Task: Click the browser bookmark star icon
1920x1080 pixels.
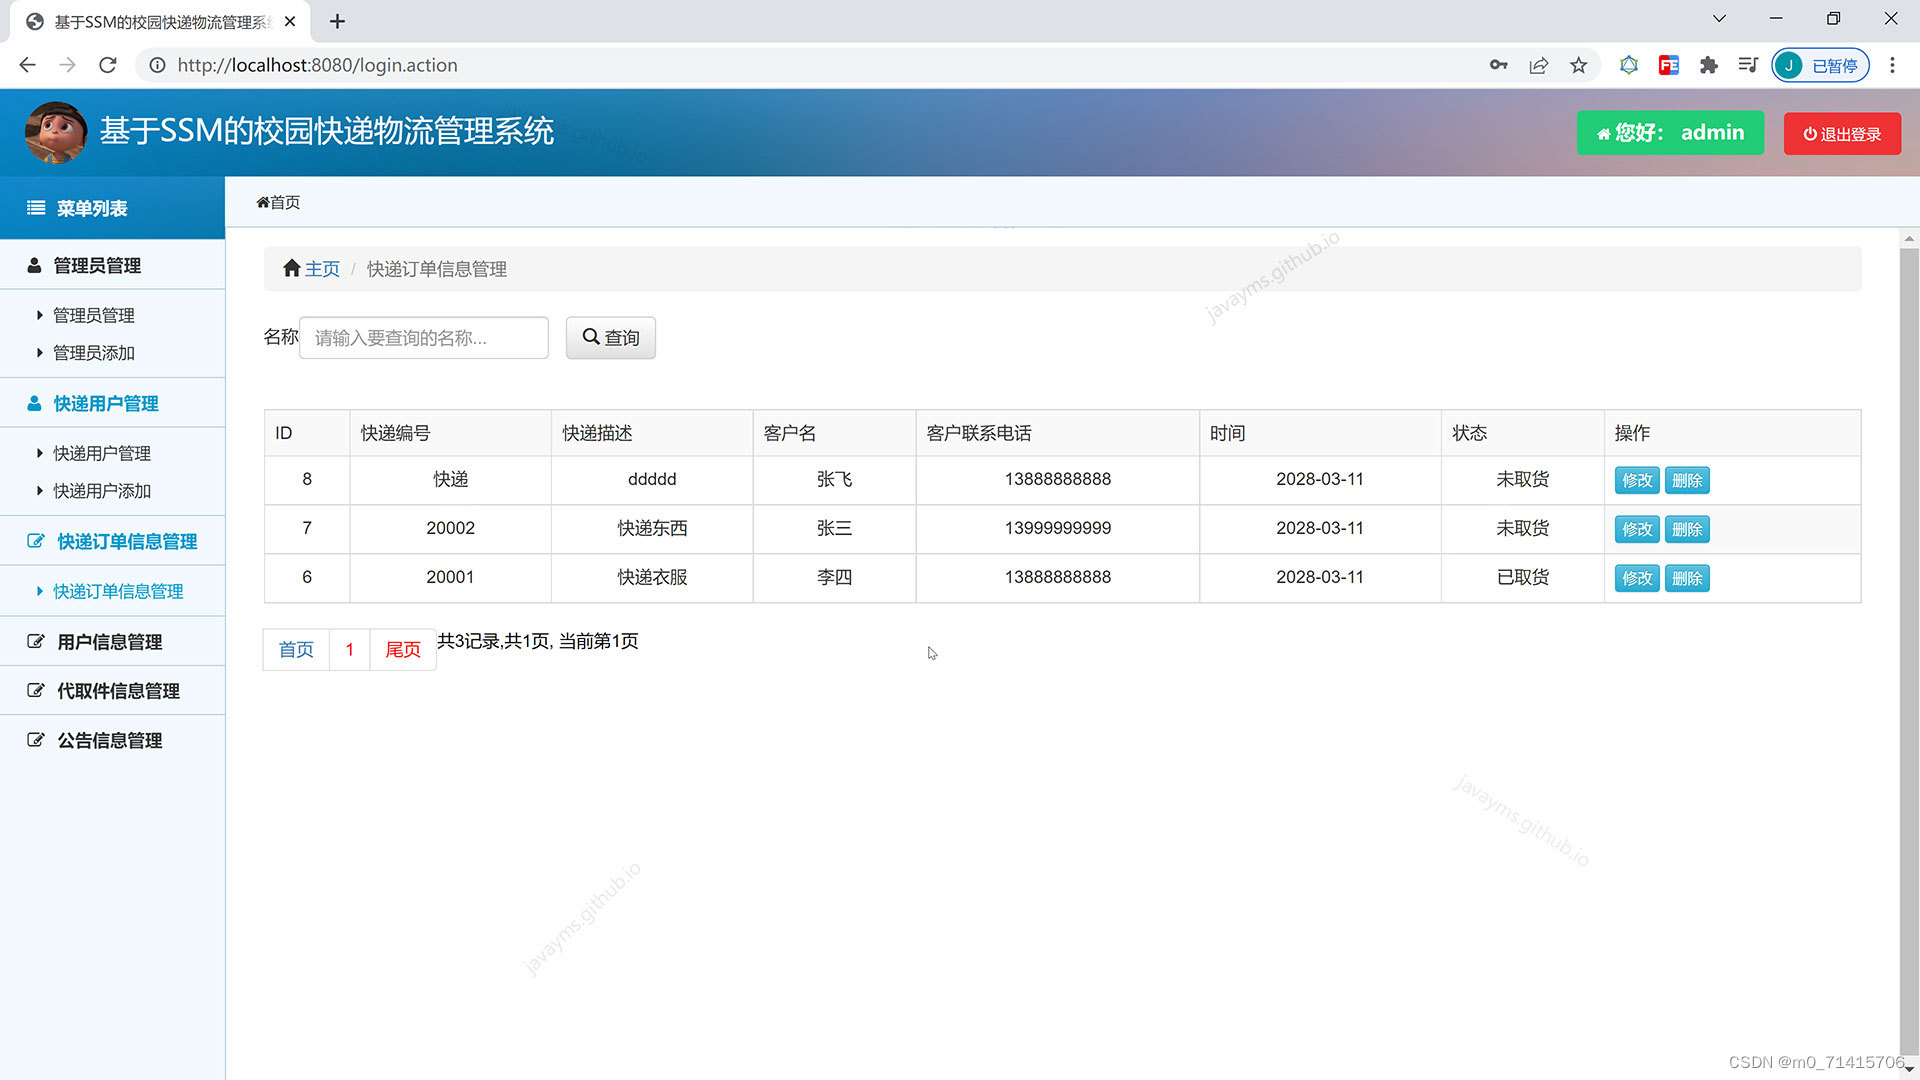Action: tap(1578, 65)
